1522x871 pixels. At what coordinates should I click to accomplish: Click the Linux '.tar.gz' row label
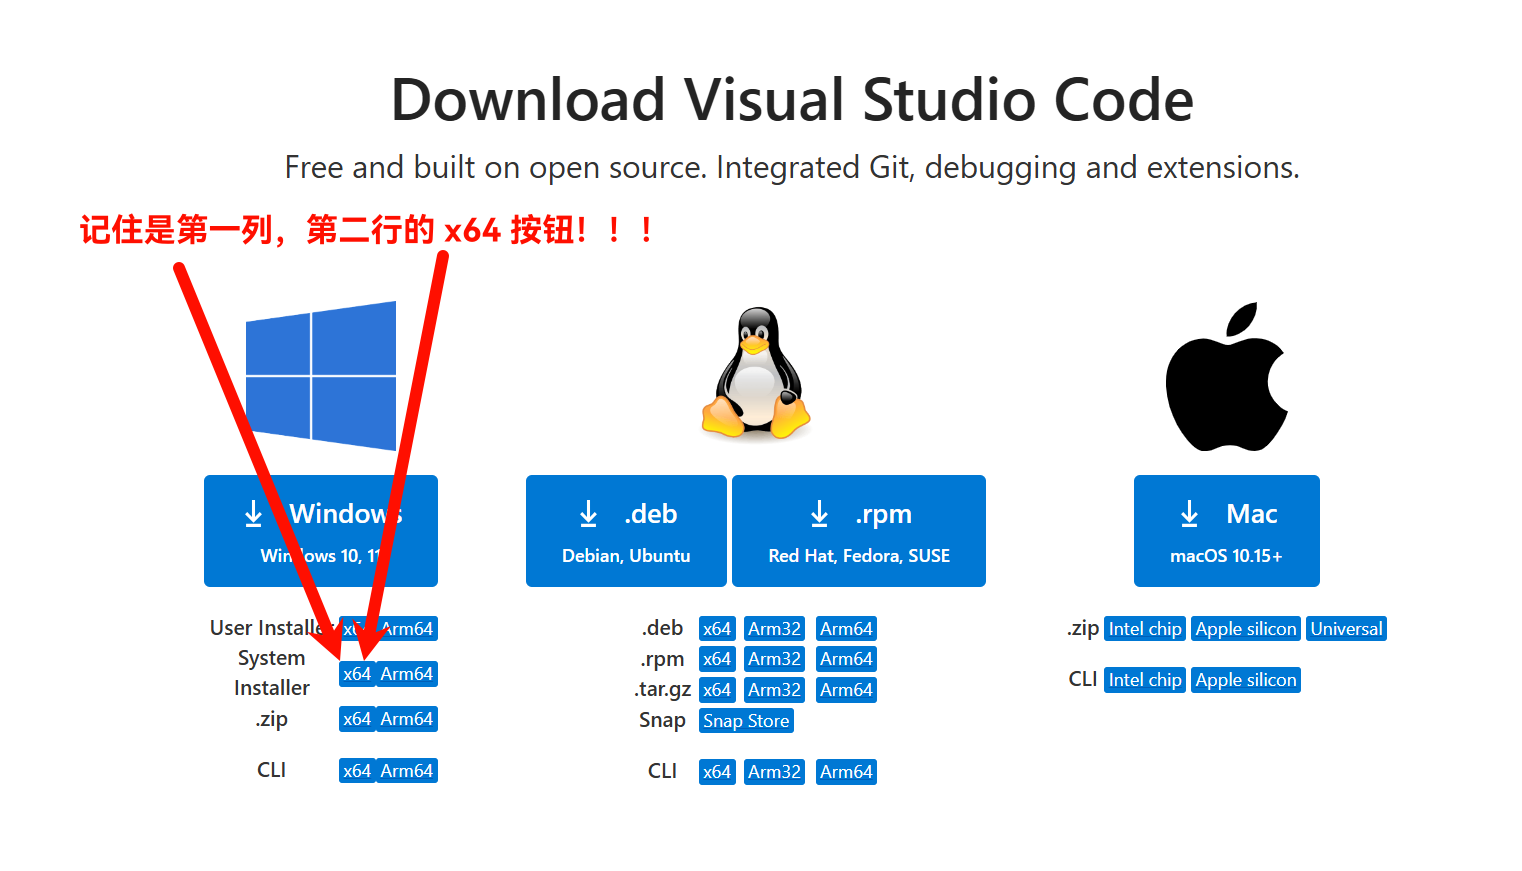[663, 689]
